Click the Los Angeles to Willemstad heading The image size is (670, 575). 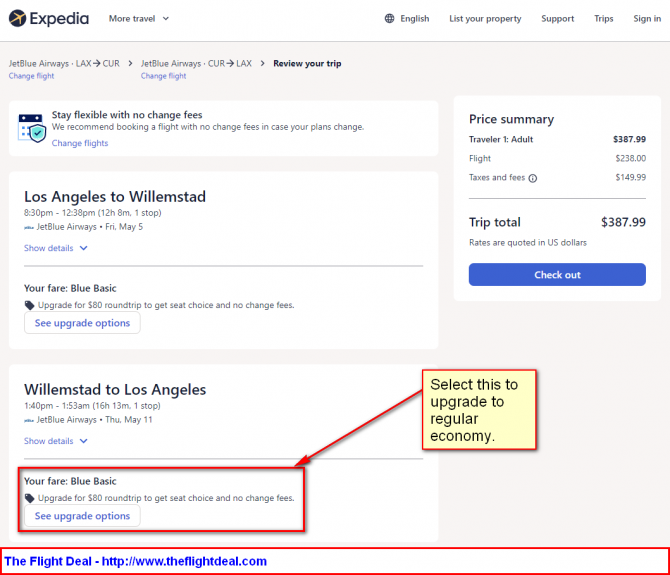pos(115,197)
